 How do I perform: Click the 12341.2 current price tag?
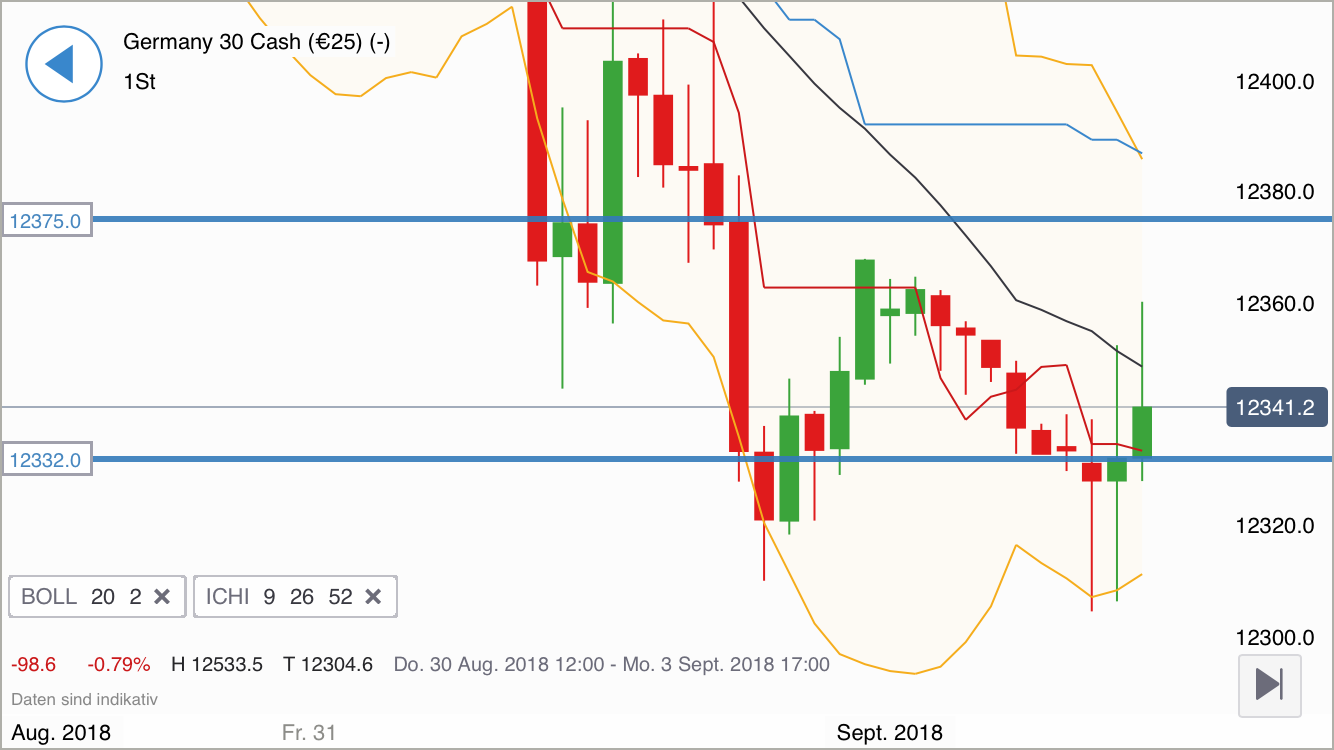(x=1276, y=407)
